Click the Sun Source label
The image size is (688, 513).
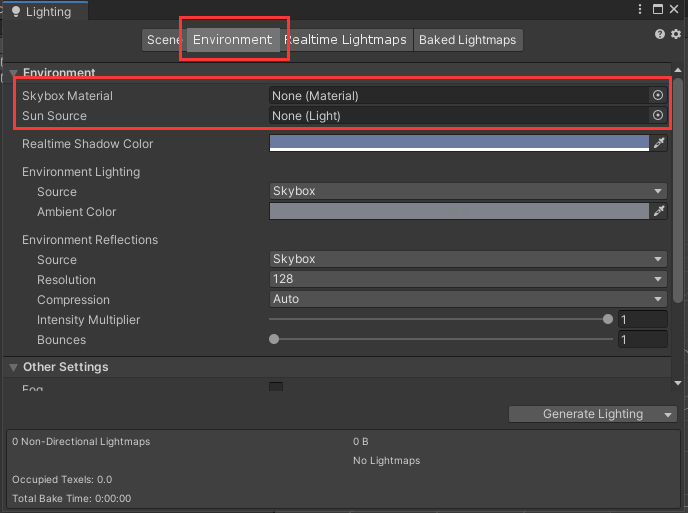pyautogui.click(x=54, y=116)
